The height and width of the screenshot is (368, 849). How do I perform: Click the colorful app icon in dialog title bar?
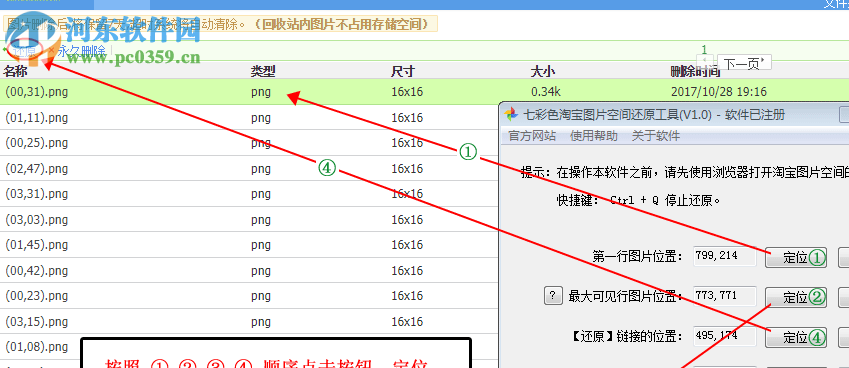coord(511,115)
